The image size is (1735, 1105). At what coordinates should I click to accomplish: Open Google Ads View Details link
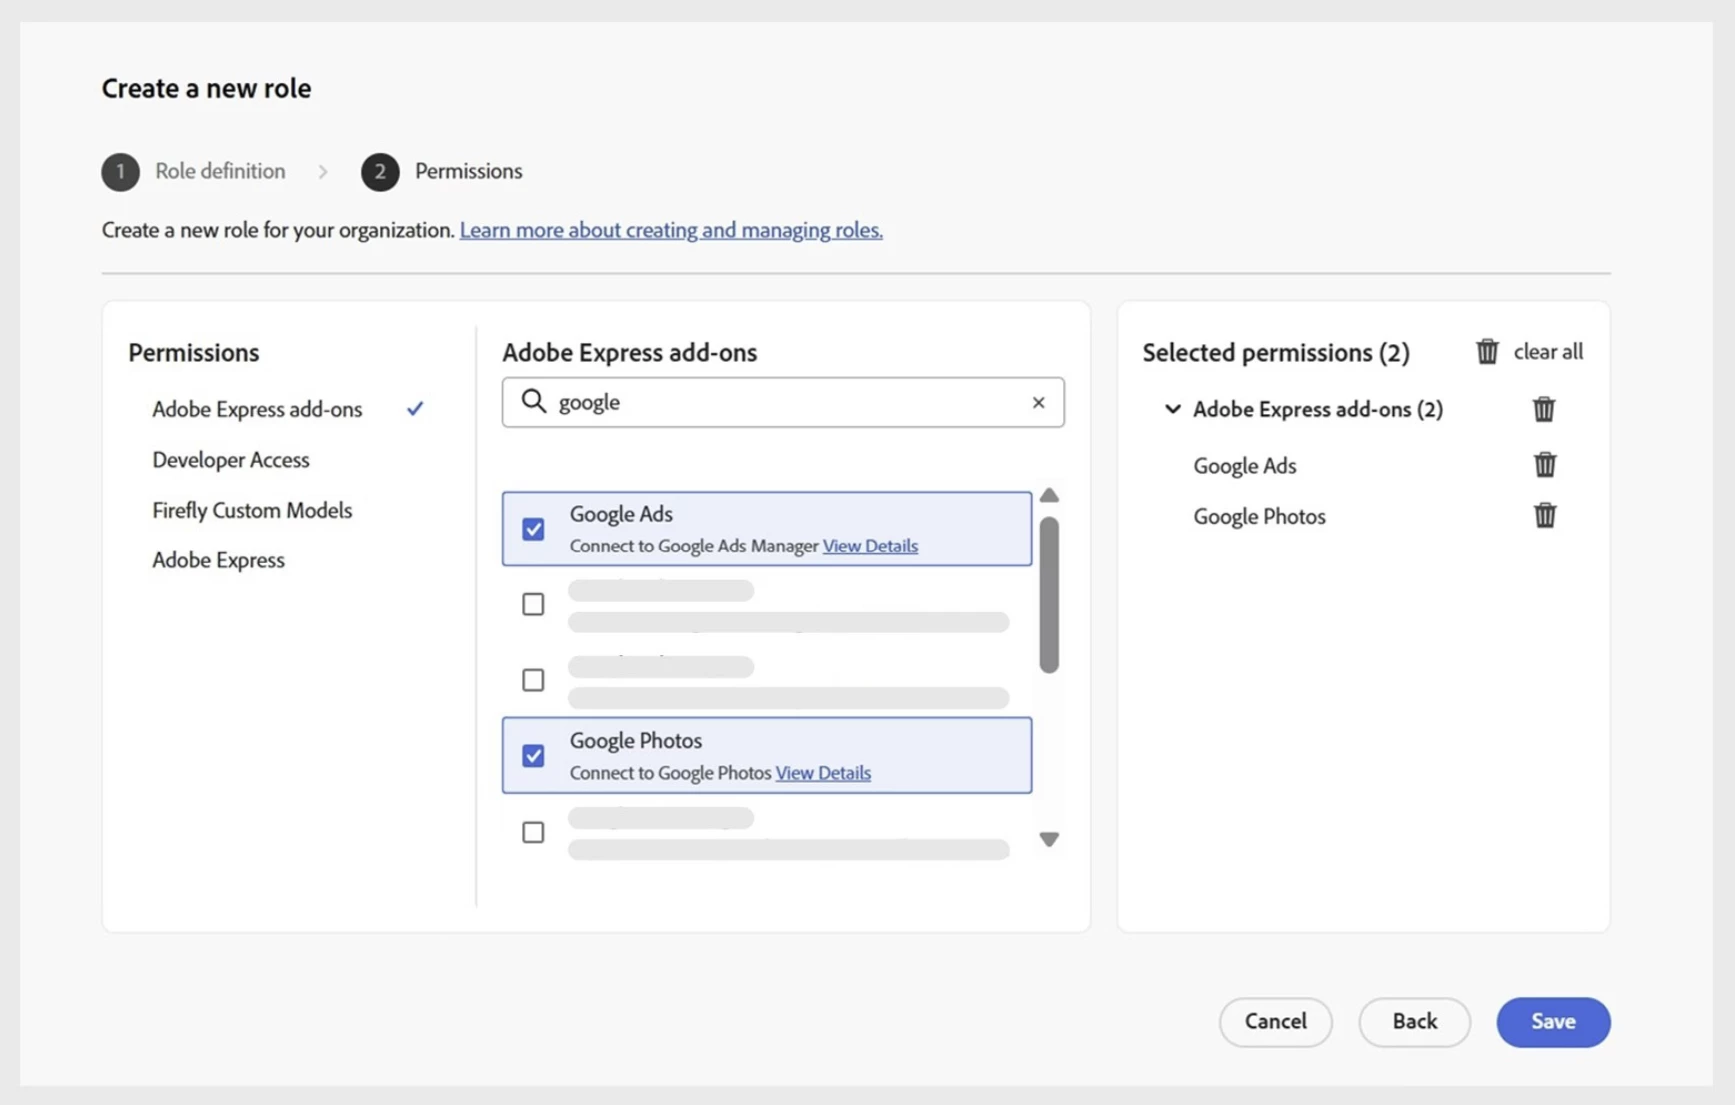coord(870,546)
